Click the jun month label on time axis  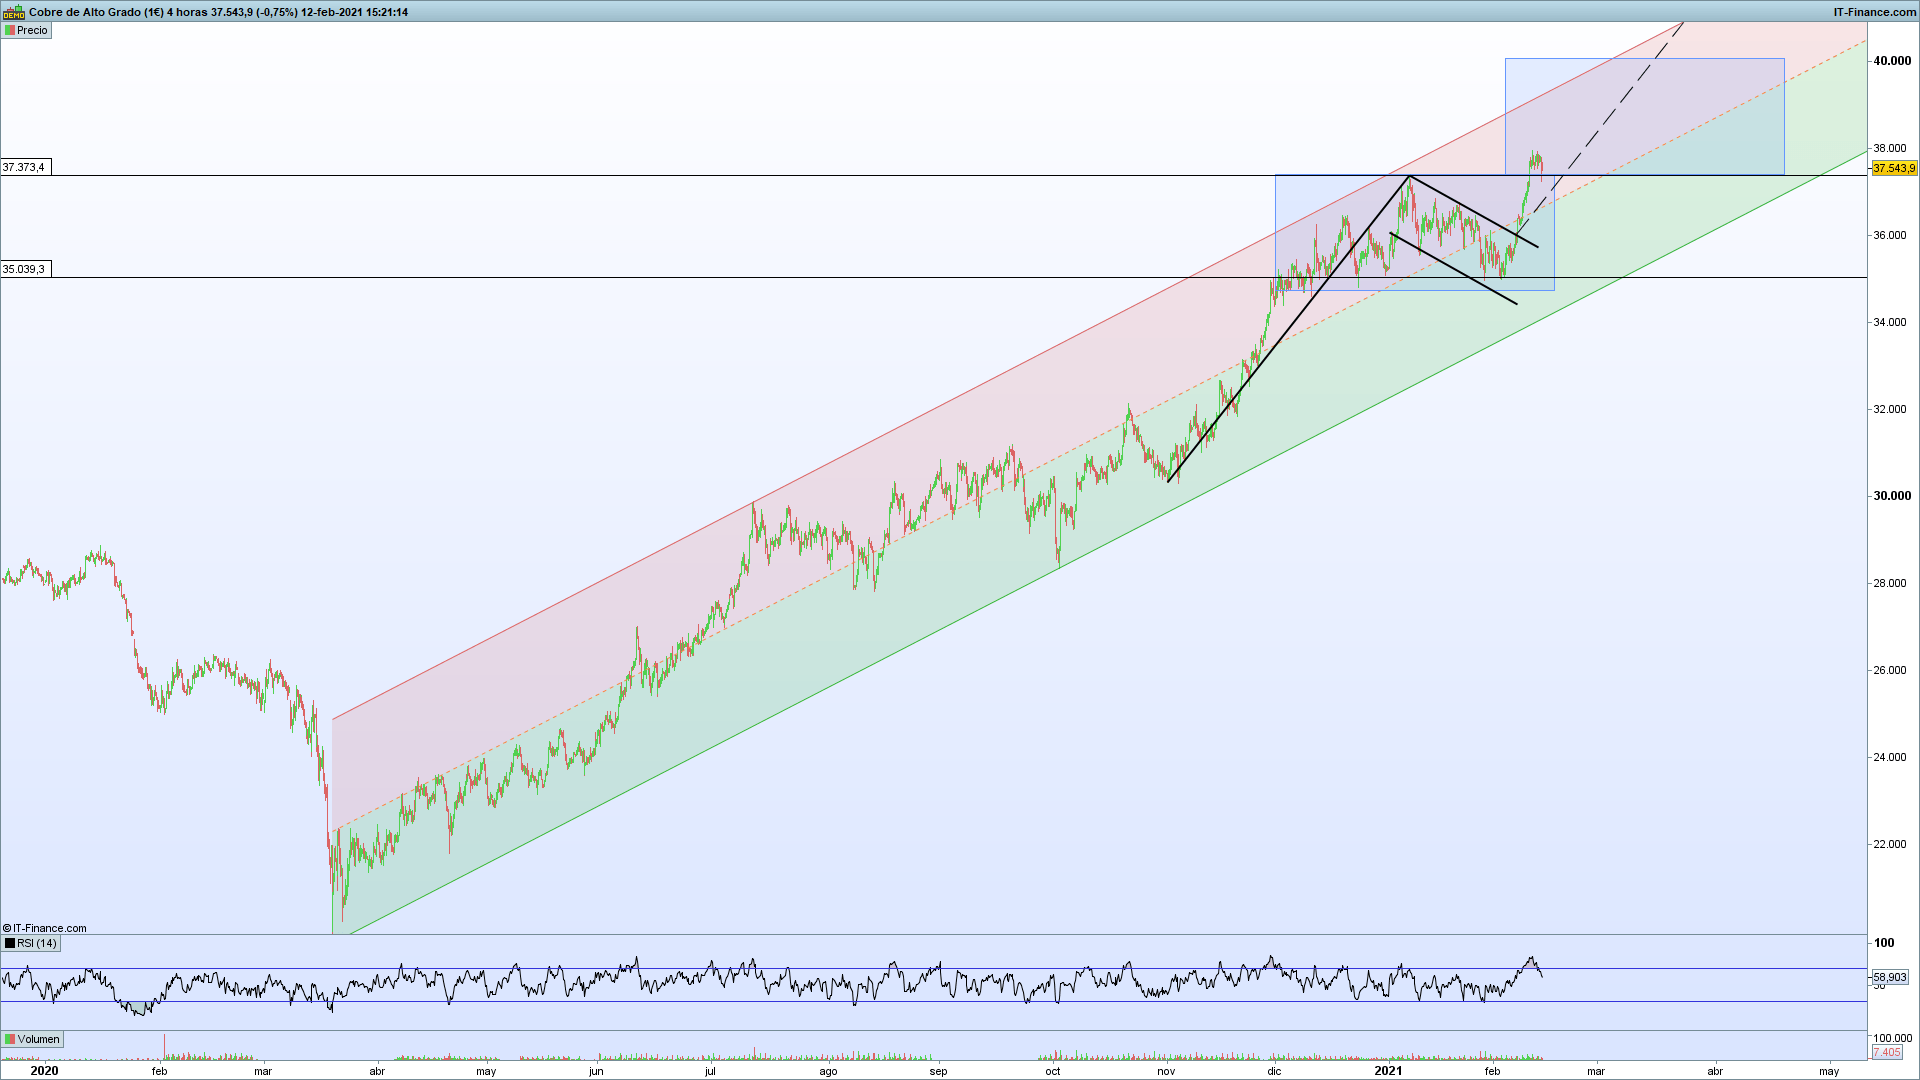tap(596, 1071)
